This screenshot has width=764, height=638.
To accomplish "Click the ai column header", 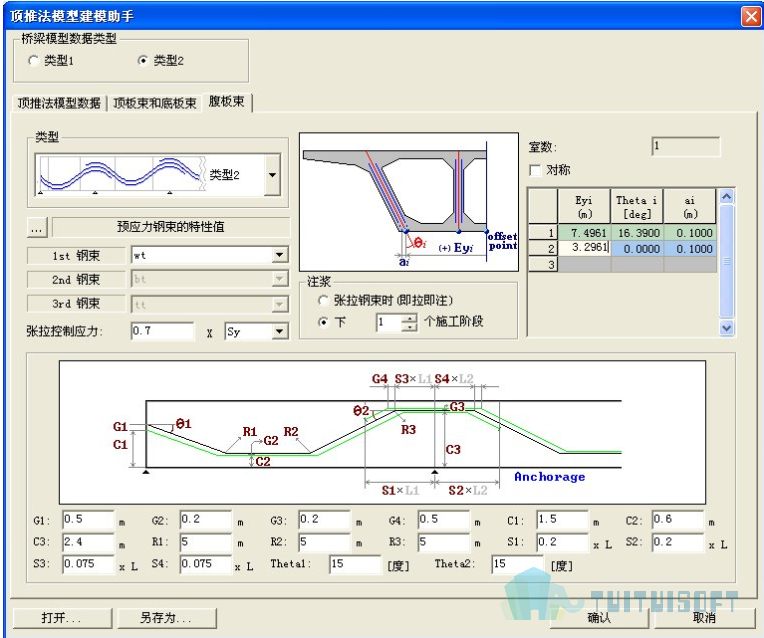I will click(690, 207).
